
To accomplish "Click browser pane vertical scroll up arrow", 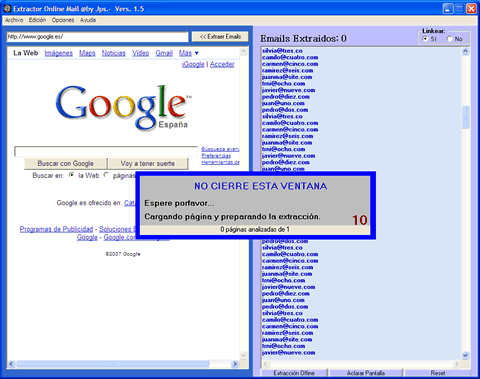I will [x=243, y=52].
